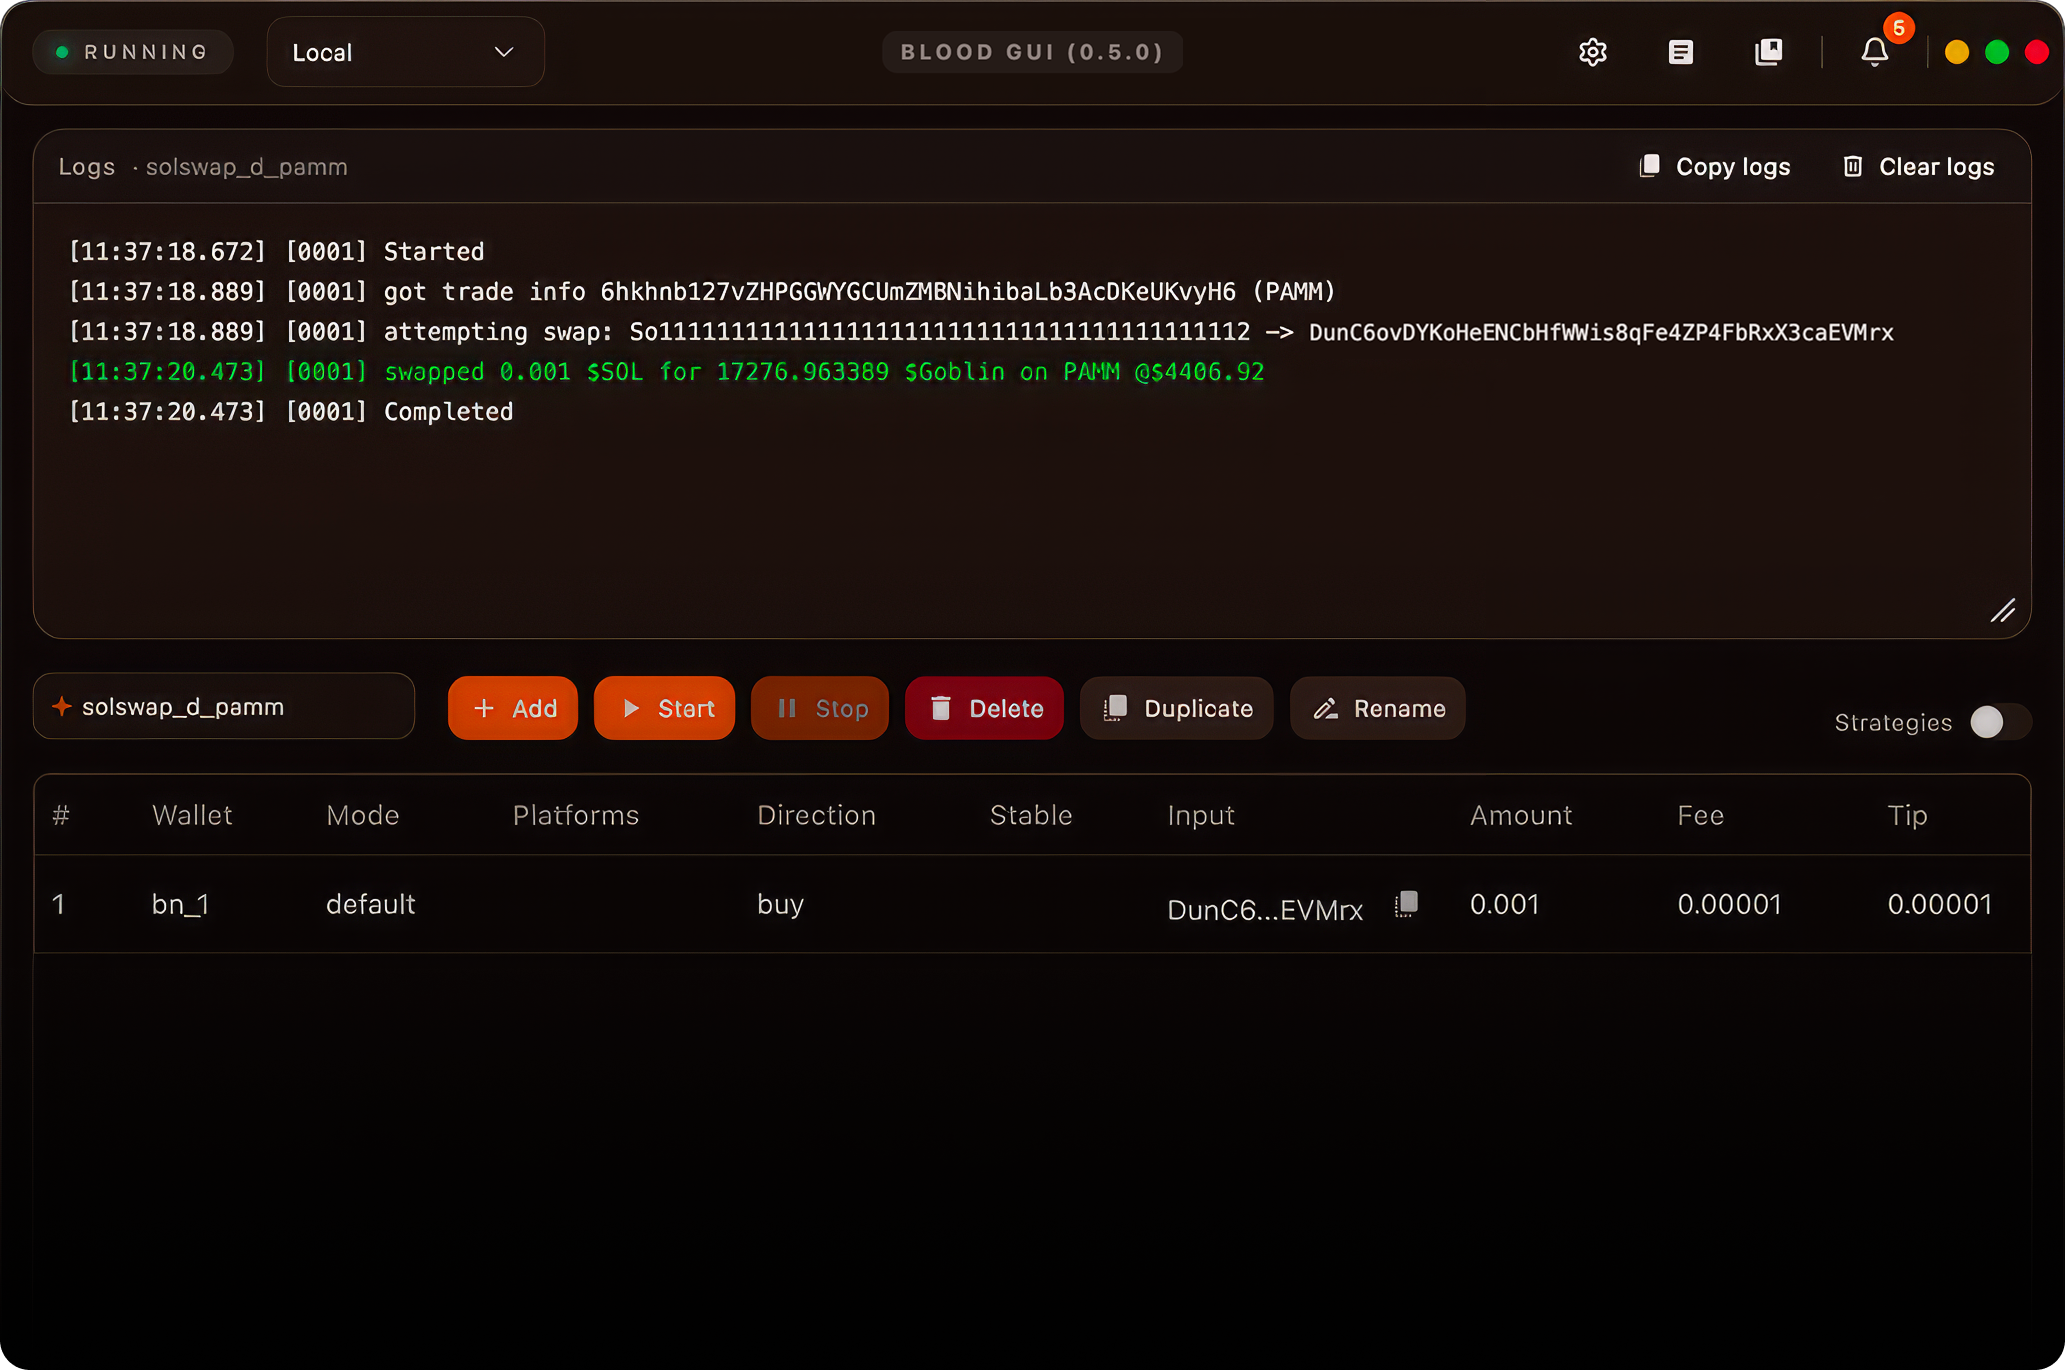Expand the Local environment dropdown
Viewport: 2065px width, 1370px height.
point(405,52)
